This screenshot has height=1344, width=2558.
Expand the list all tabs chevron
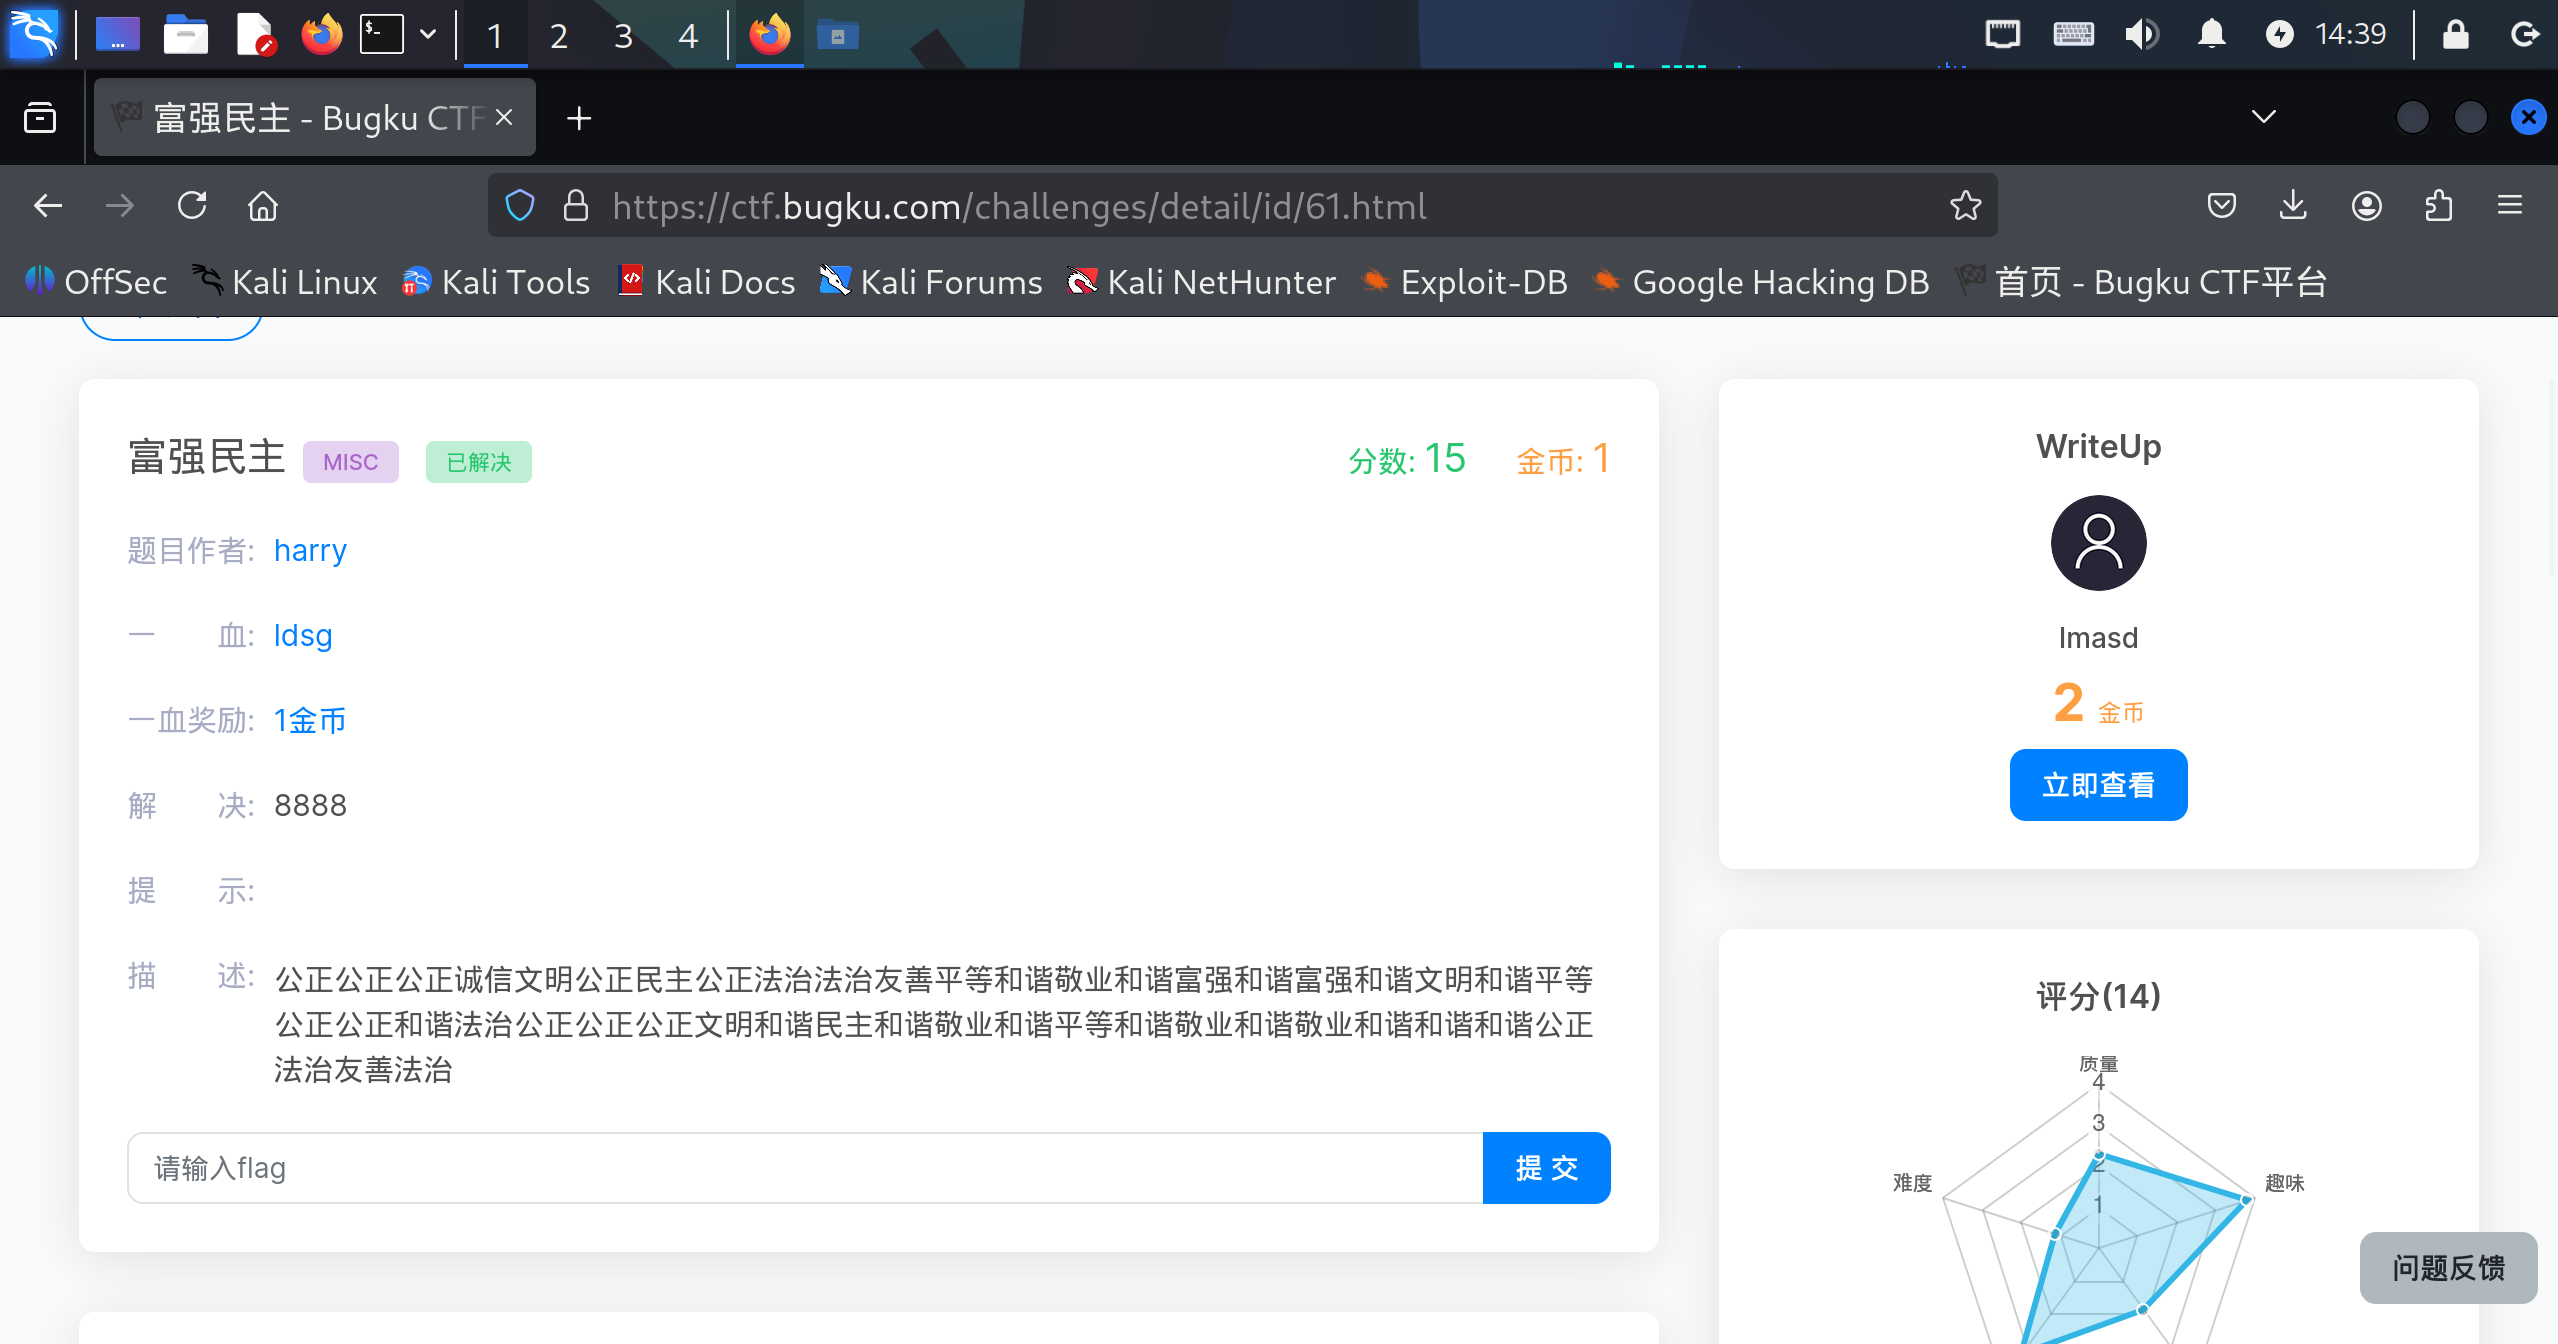(2263, 117)
